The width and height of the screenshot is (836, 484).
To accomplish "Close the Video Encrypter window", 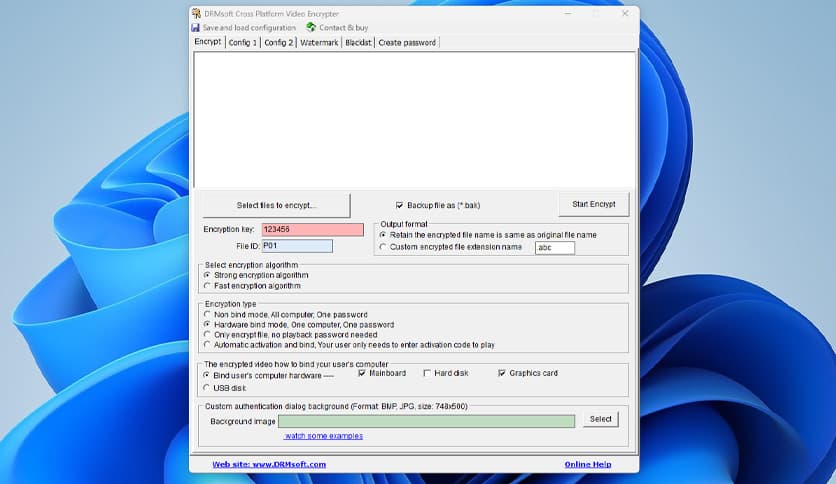I will click(625, 13).
